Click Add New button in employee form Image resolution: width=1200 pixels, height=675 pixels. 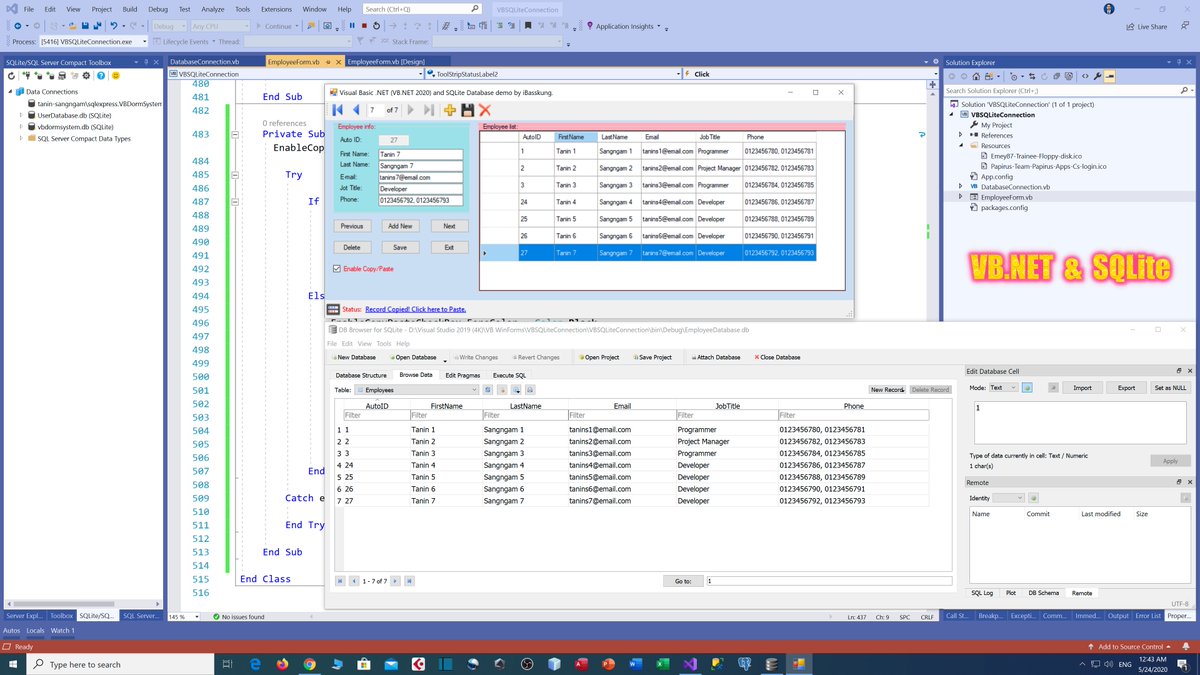tap(400, 226)
